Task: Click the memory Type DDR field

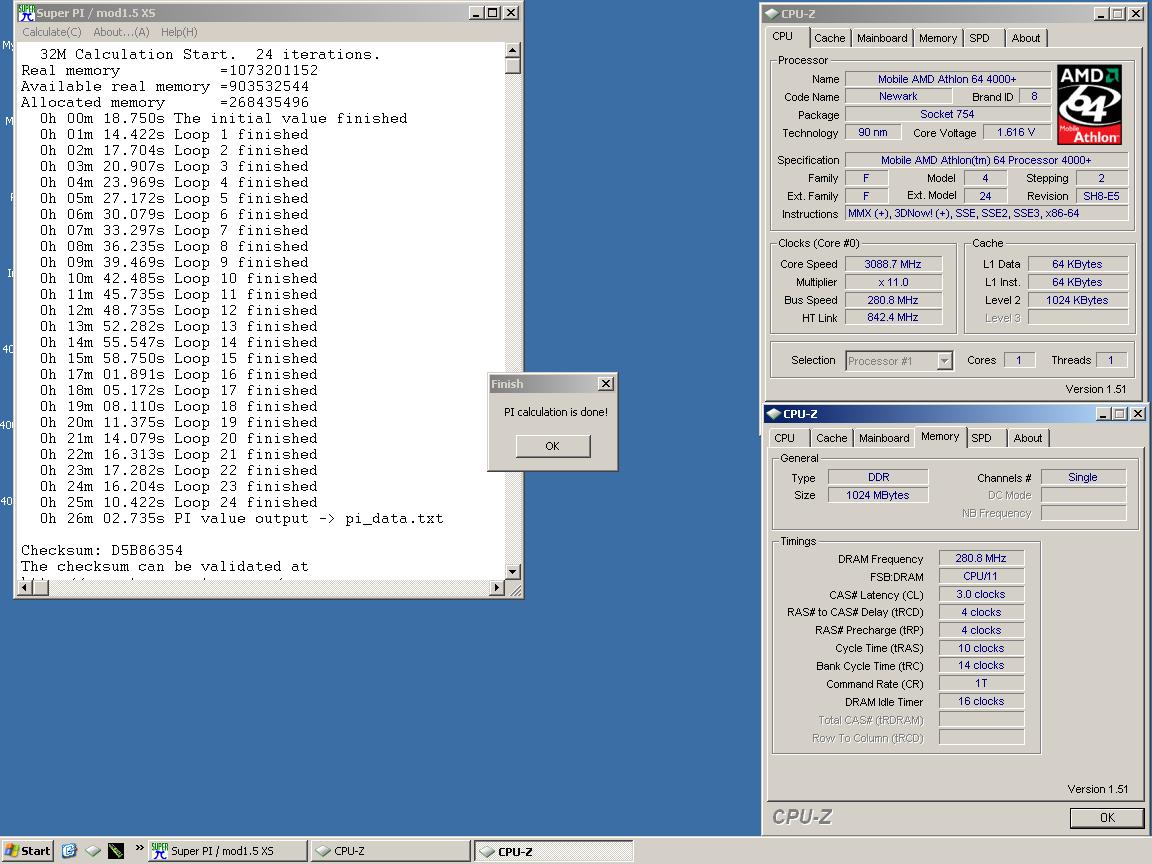Action: (878, 478)
